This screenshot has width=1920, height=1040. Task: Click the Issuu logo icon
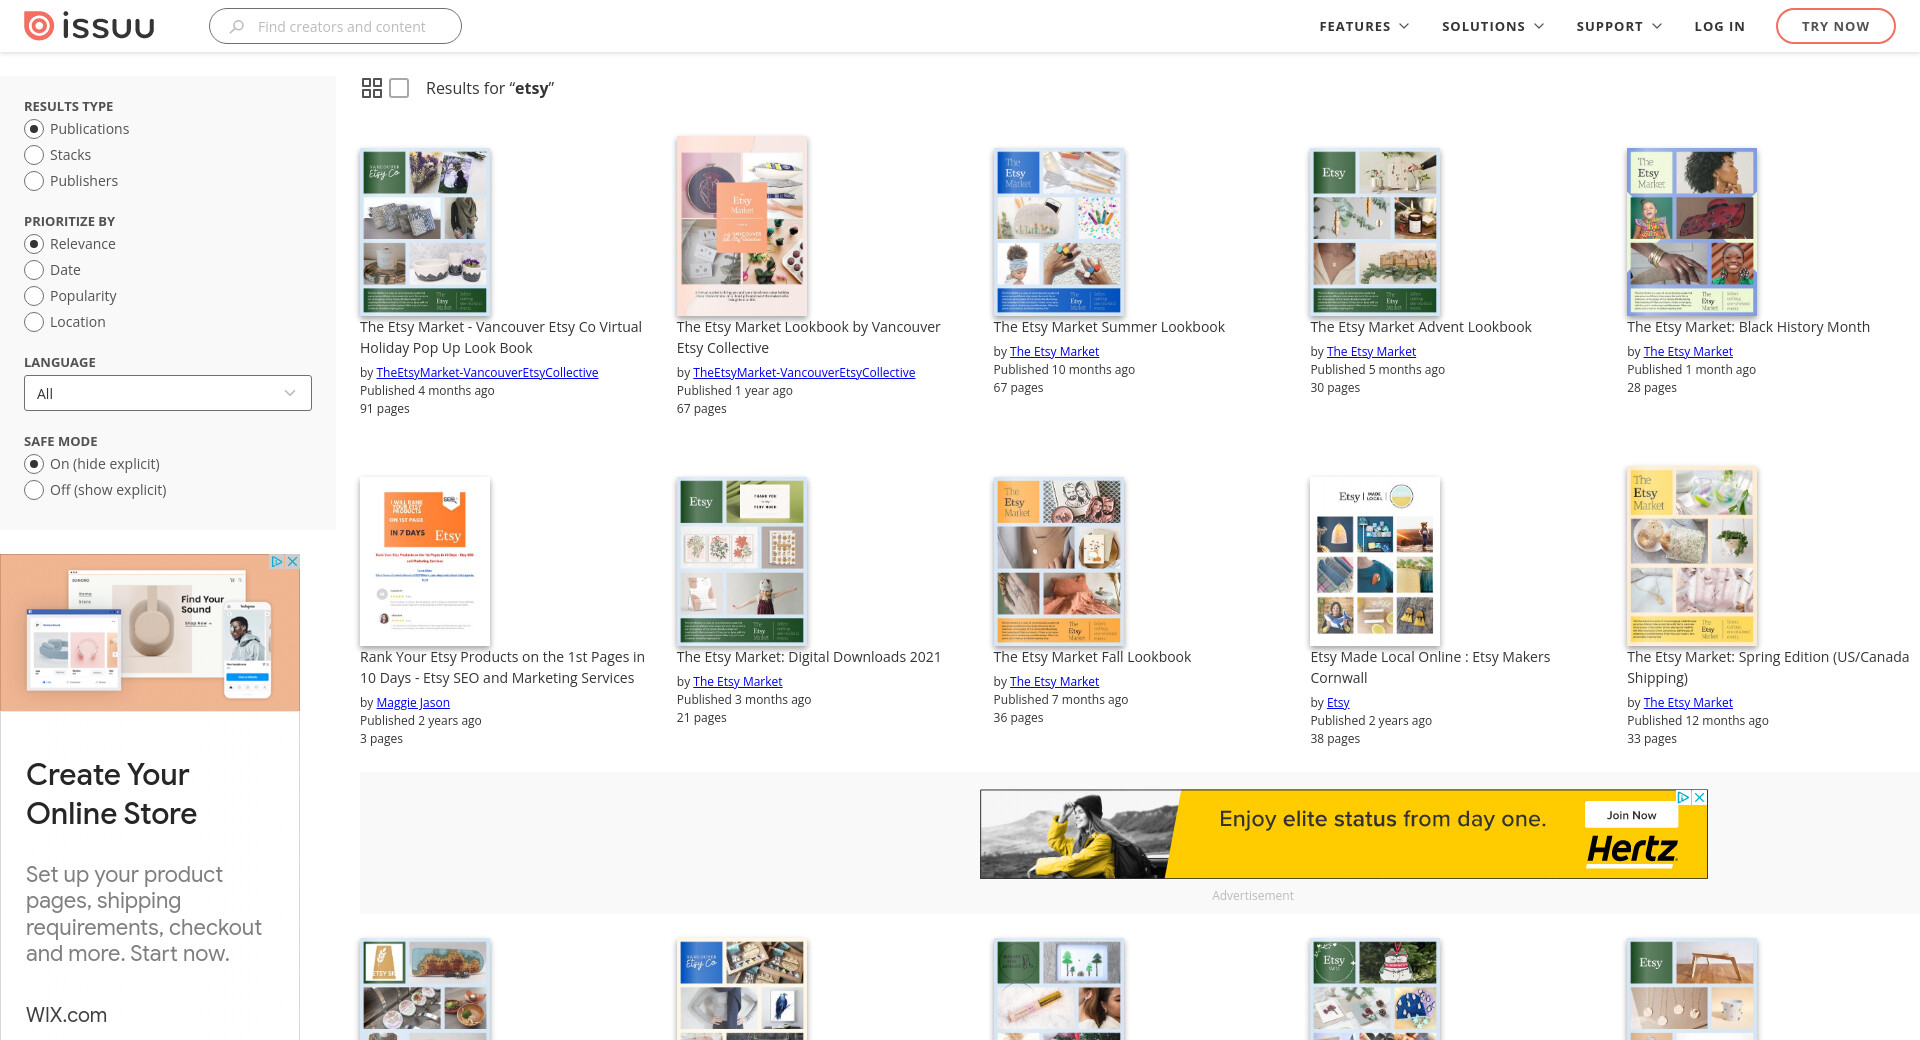[x=39, y=26]
